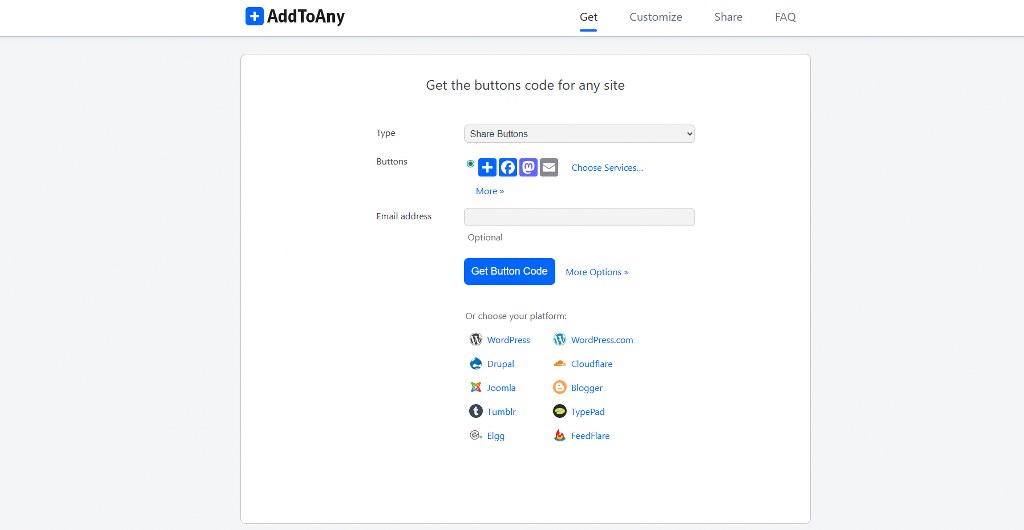Image resolution: width=1024 pixels, height=530 pixels.
Task: Open the FeedFlare text link
Action: (x=590, y=436)
